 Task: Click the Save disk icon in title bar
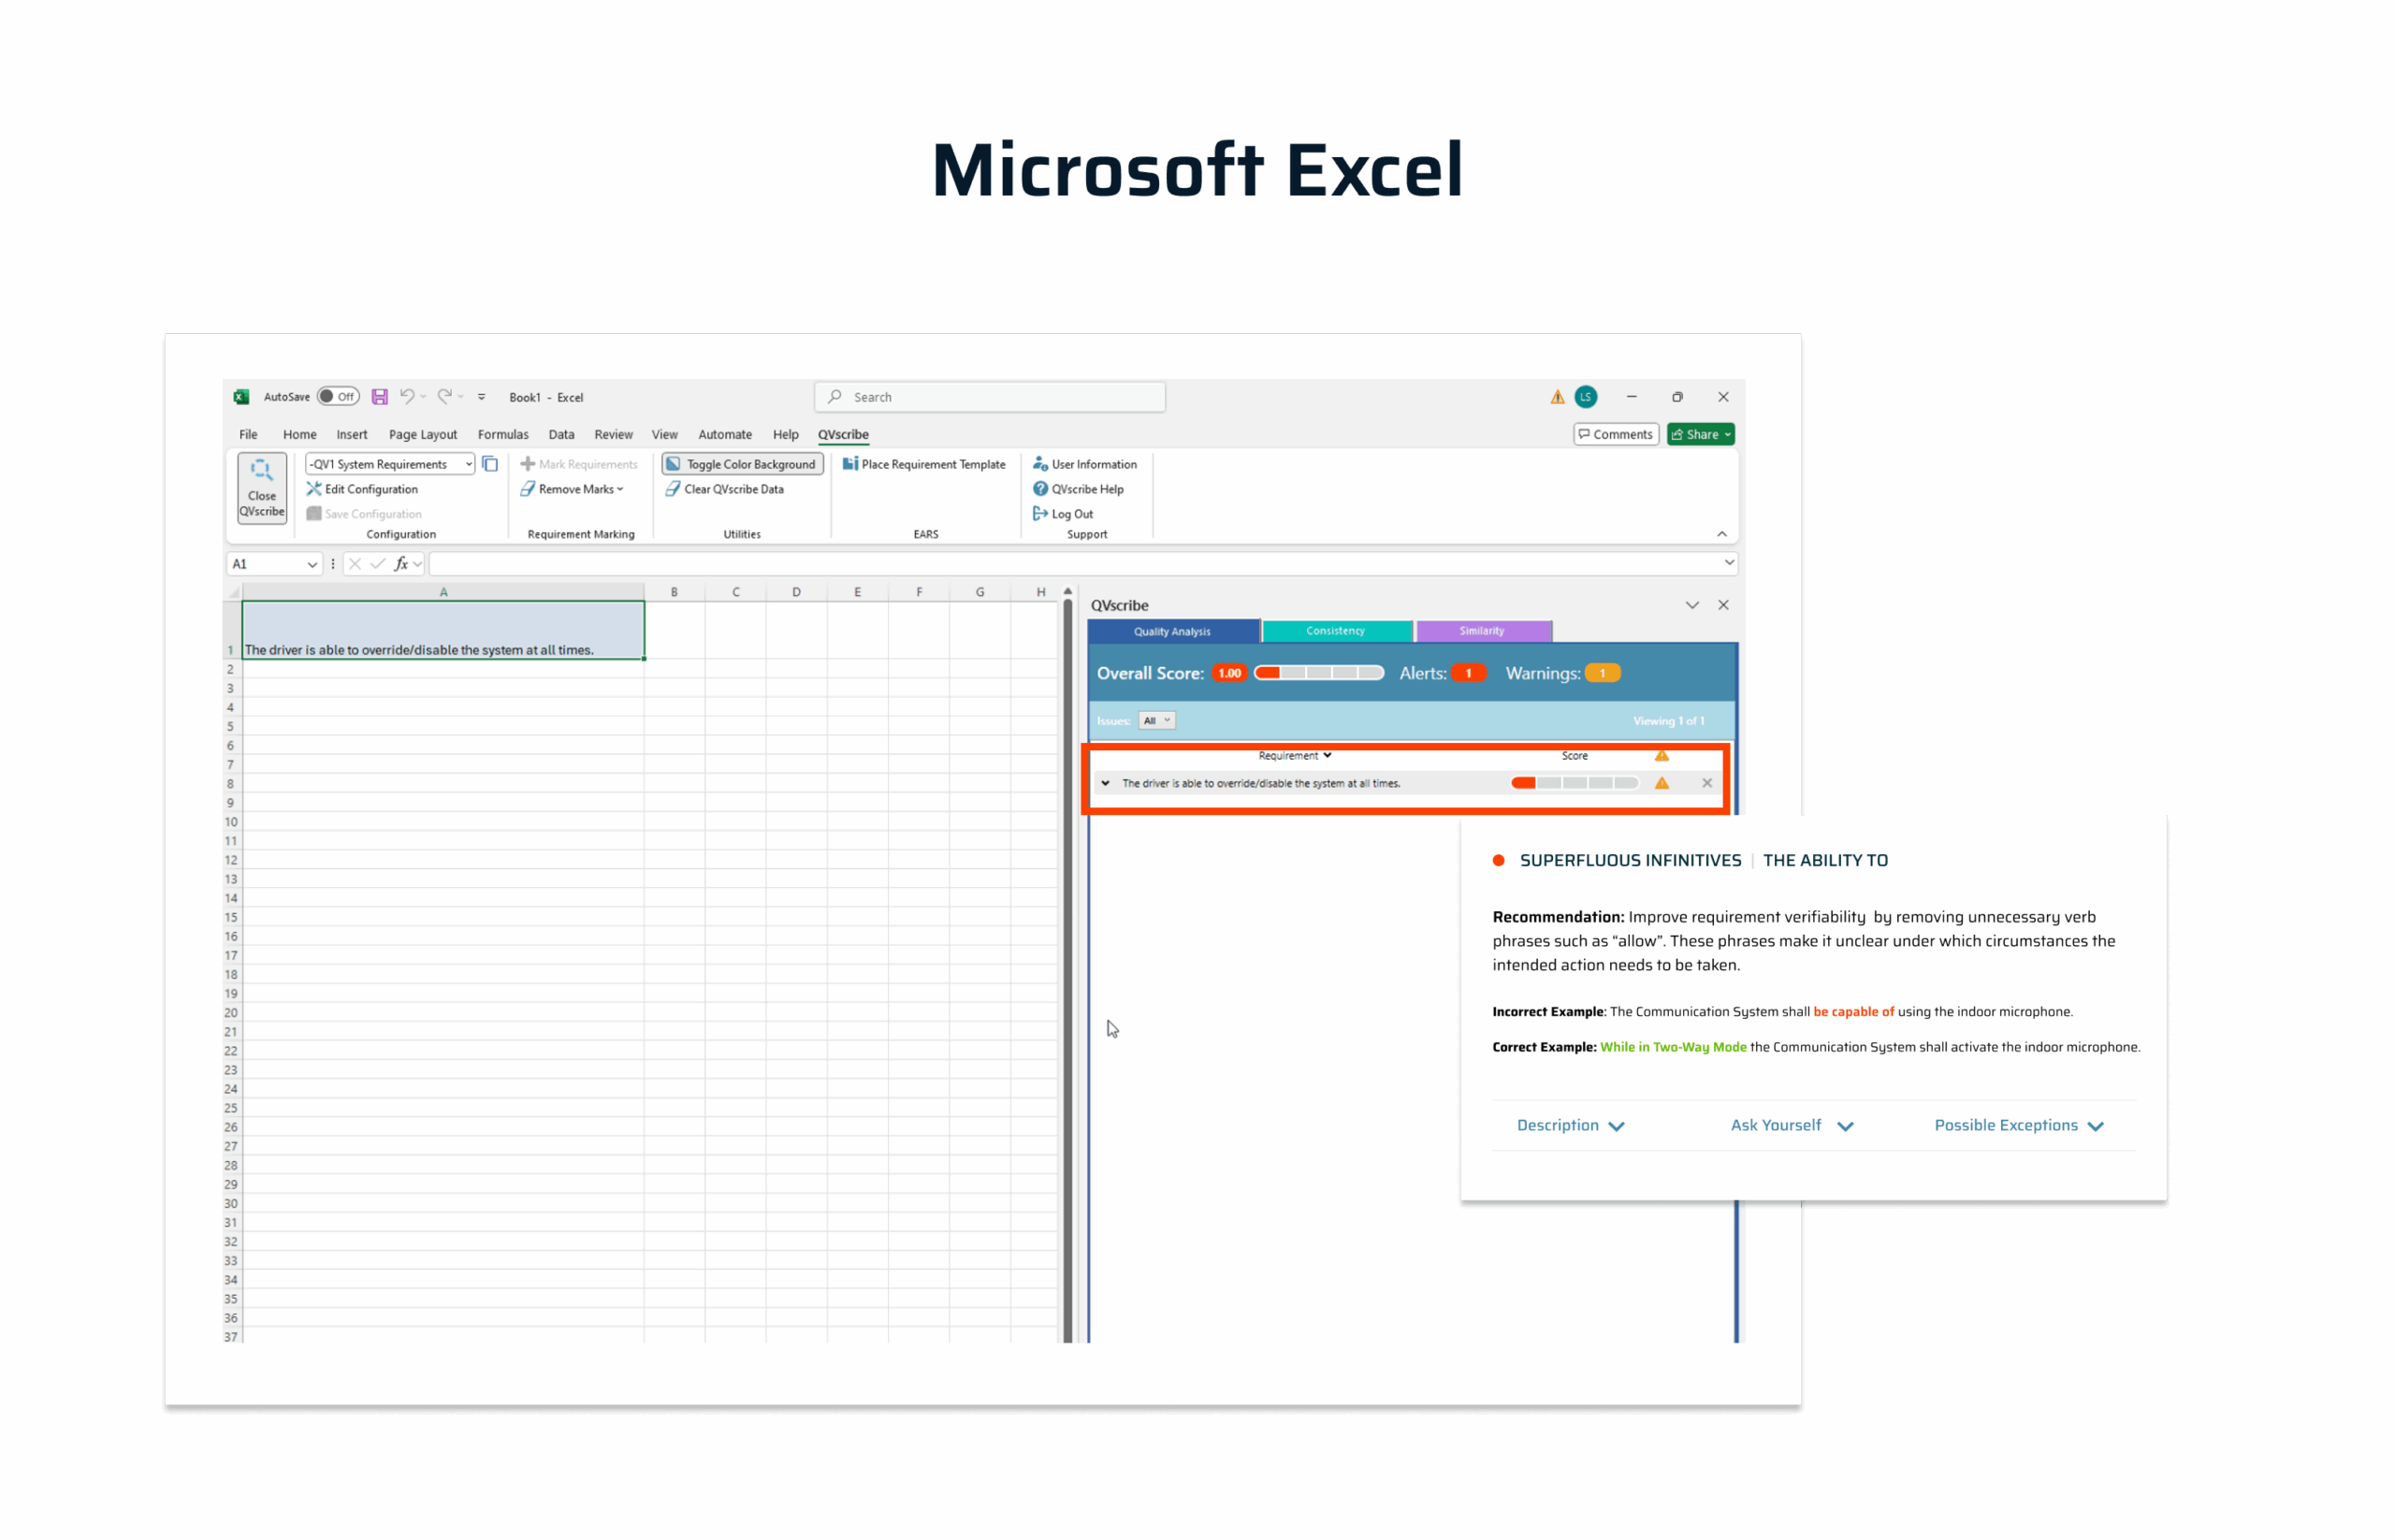380,397
